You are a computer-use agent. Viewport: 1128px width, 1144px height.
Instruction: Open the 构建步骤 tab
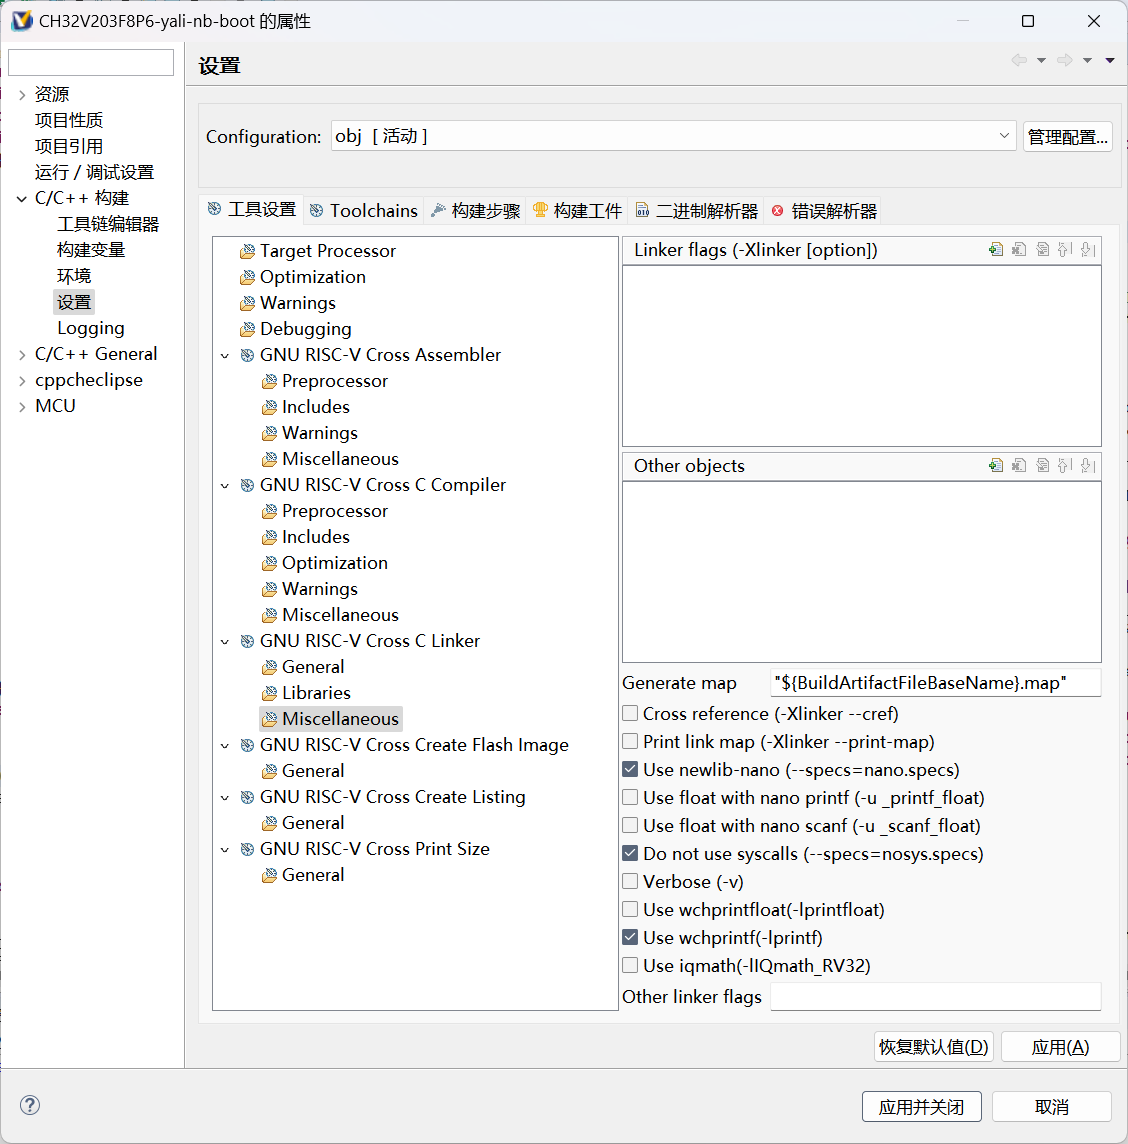click(476, 211)
